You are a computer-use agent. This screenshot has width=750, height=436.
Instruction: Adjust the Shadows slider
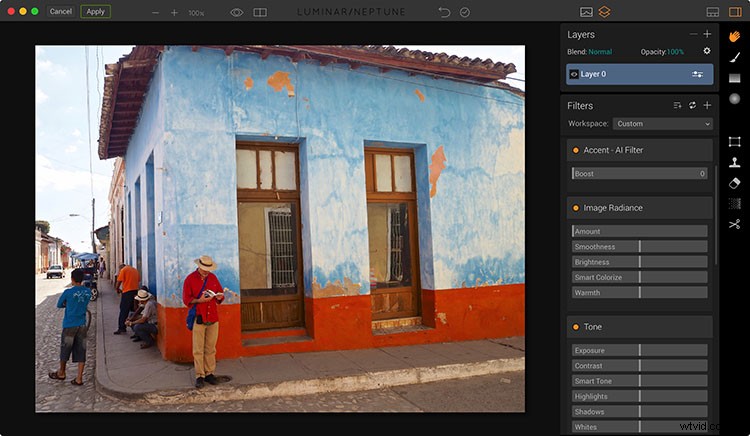click(640, 412)
